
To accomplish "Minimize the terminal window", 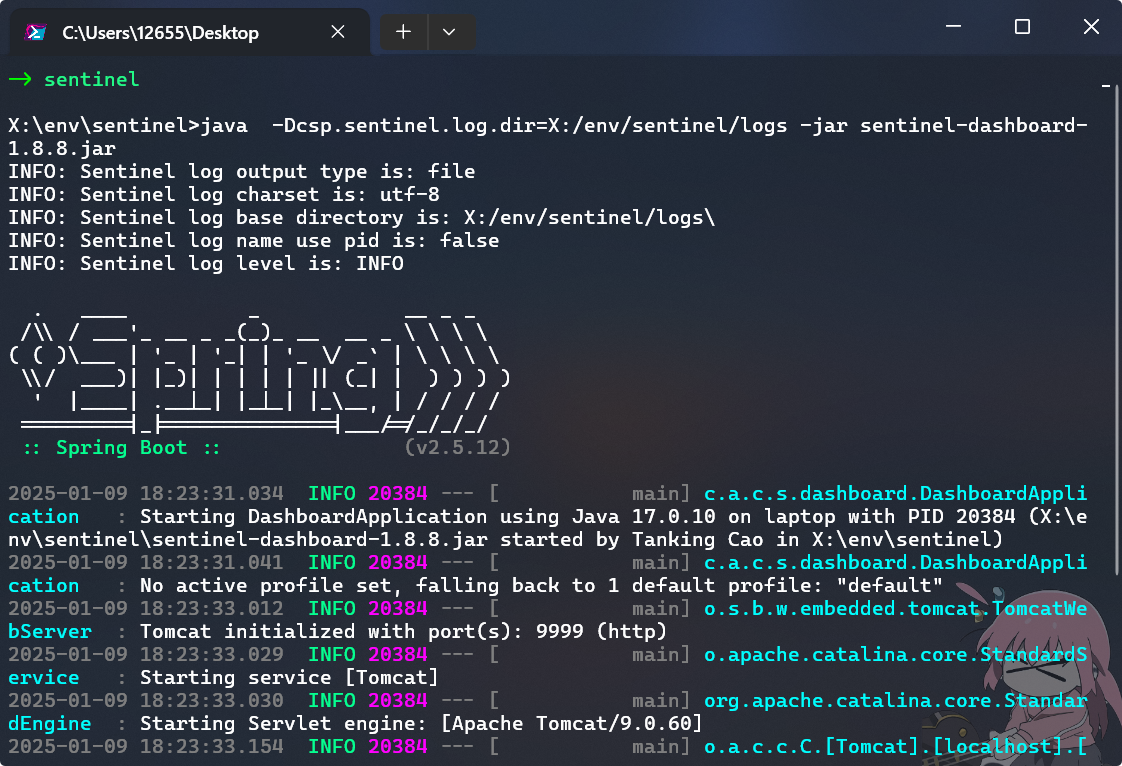I will (953, 26).
